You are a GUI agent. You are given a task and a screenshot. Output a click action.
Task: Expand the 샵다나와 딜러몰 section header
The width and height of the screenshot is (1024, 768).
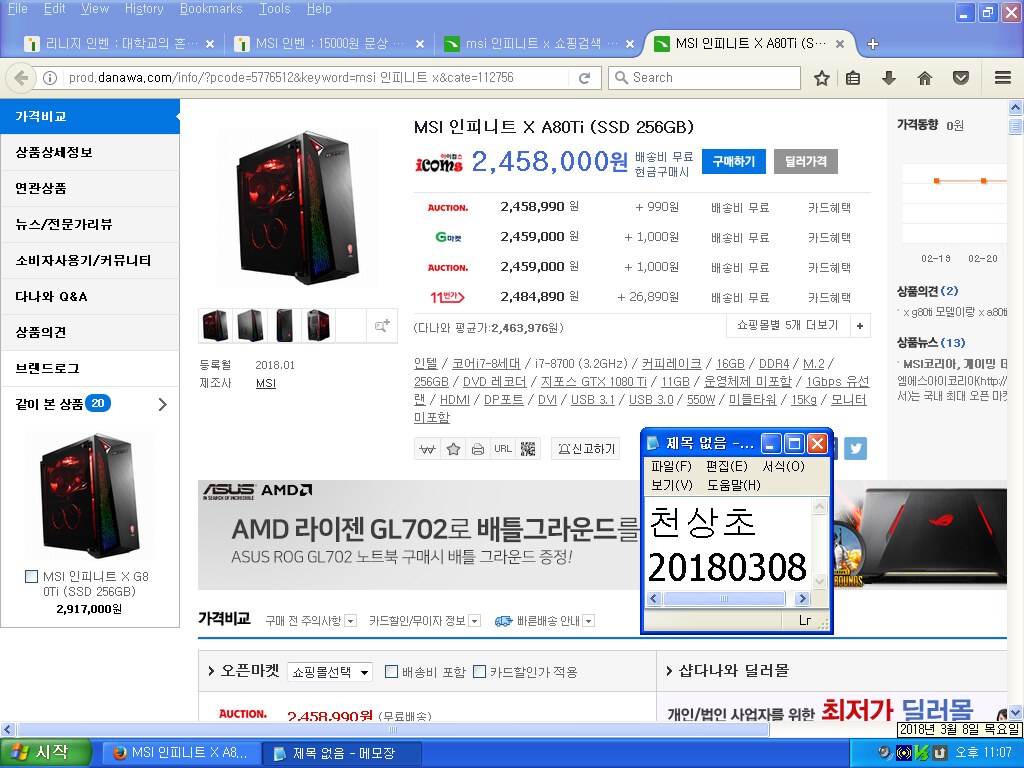(727, 671)
